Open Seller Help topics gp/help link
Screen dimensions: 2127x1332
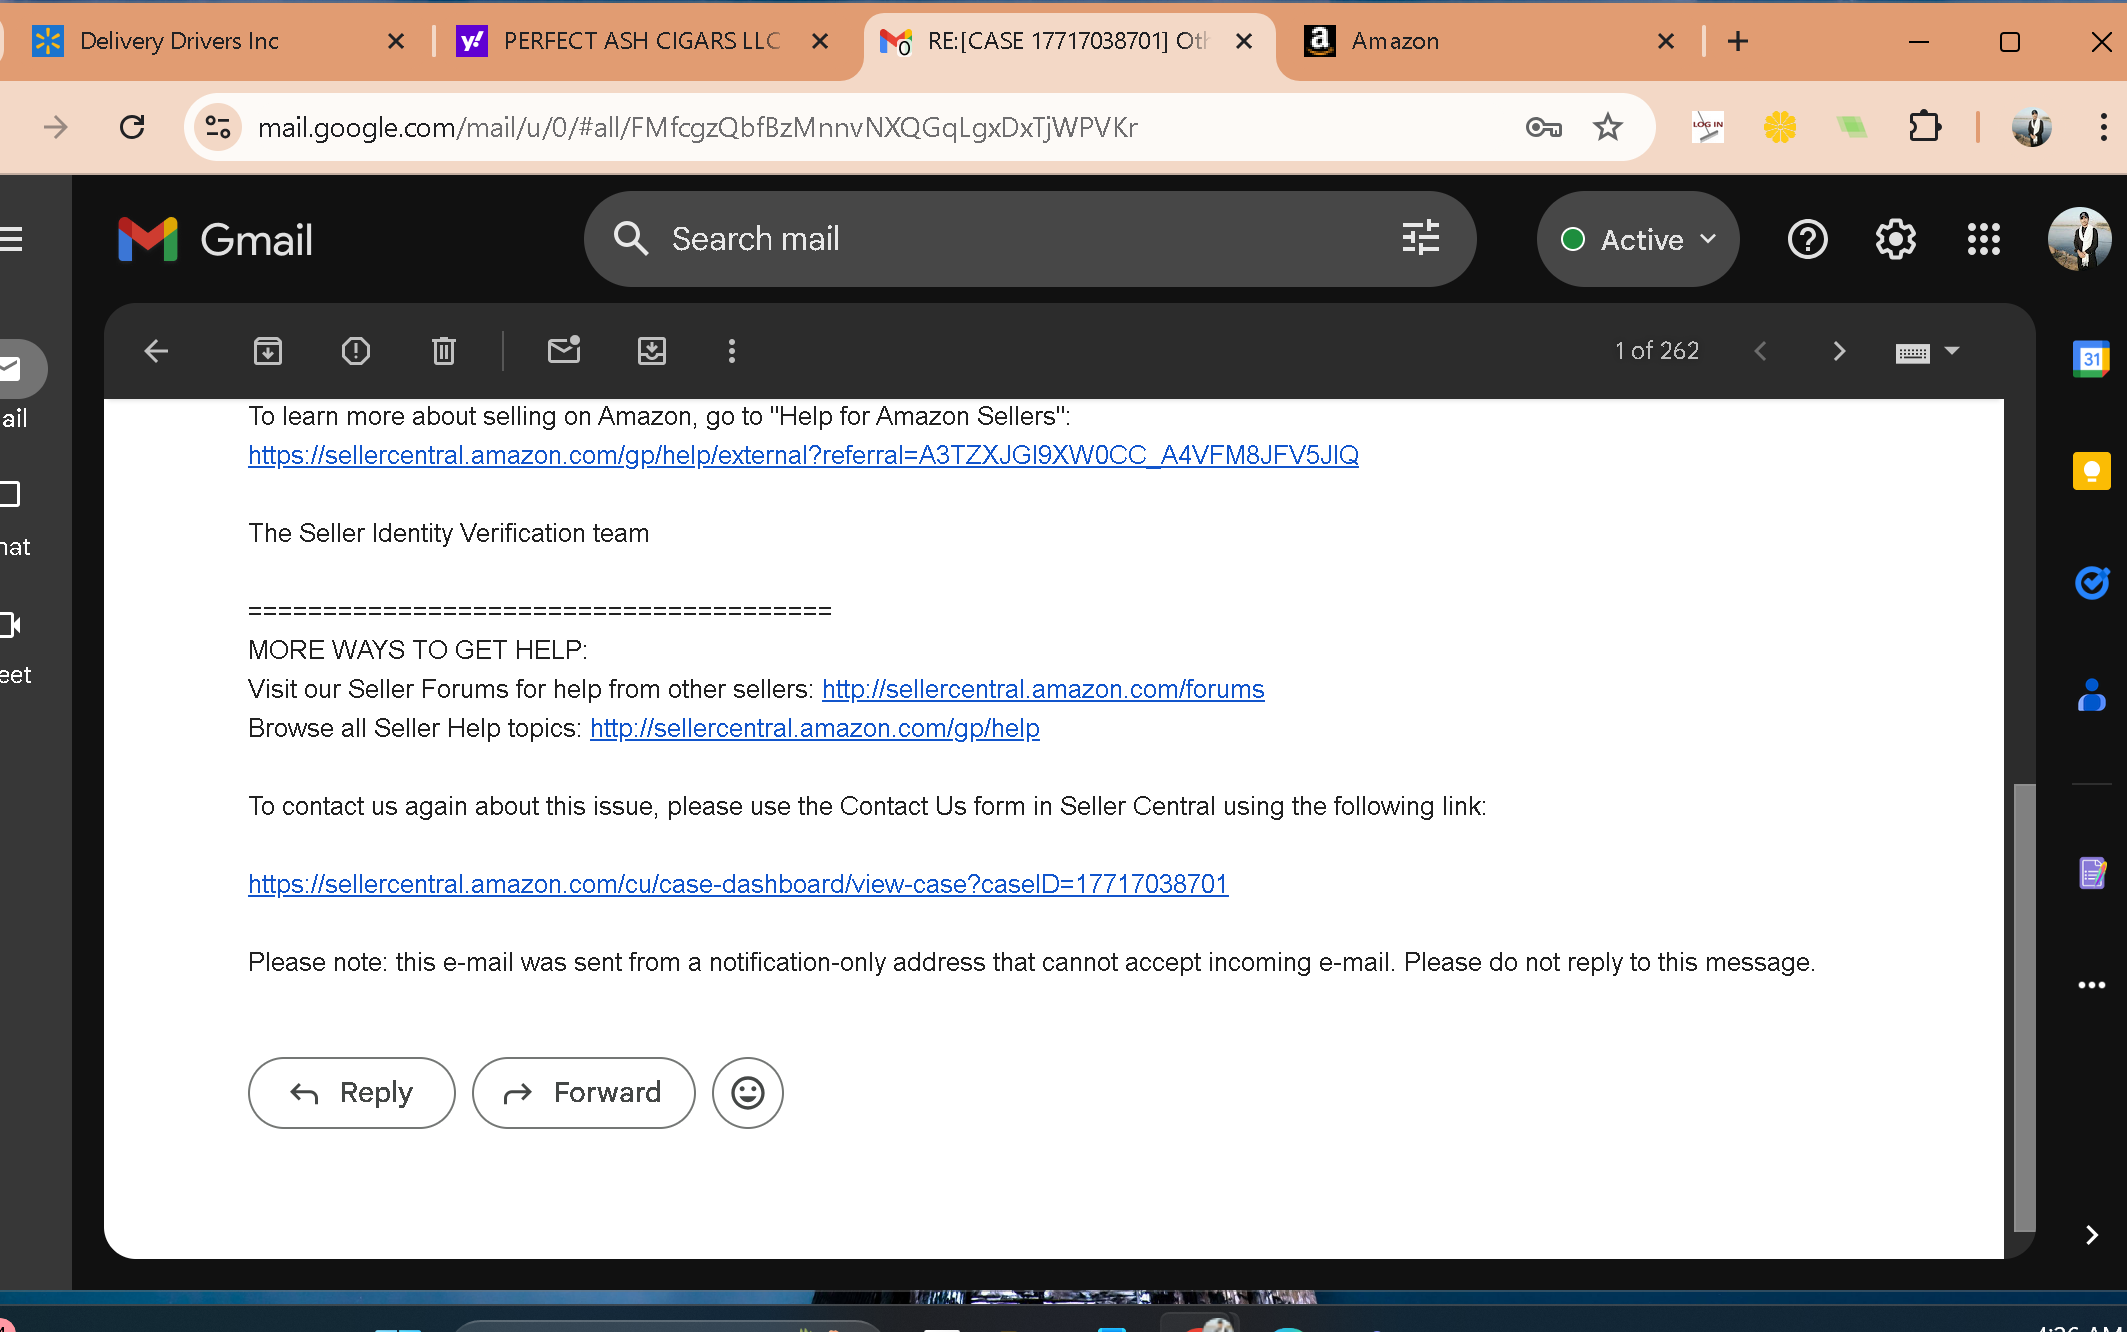(815, 728)
